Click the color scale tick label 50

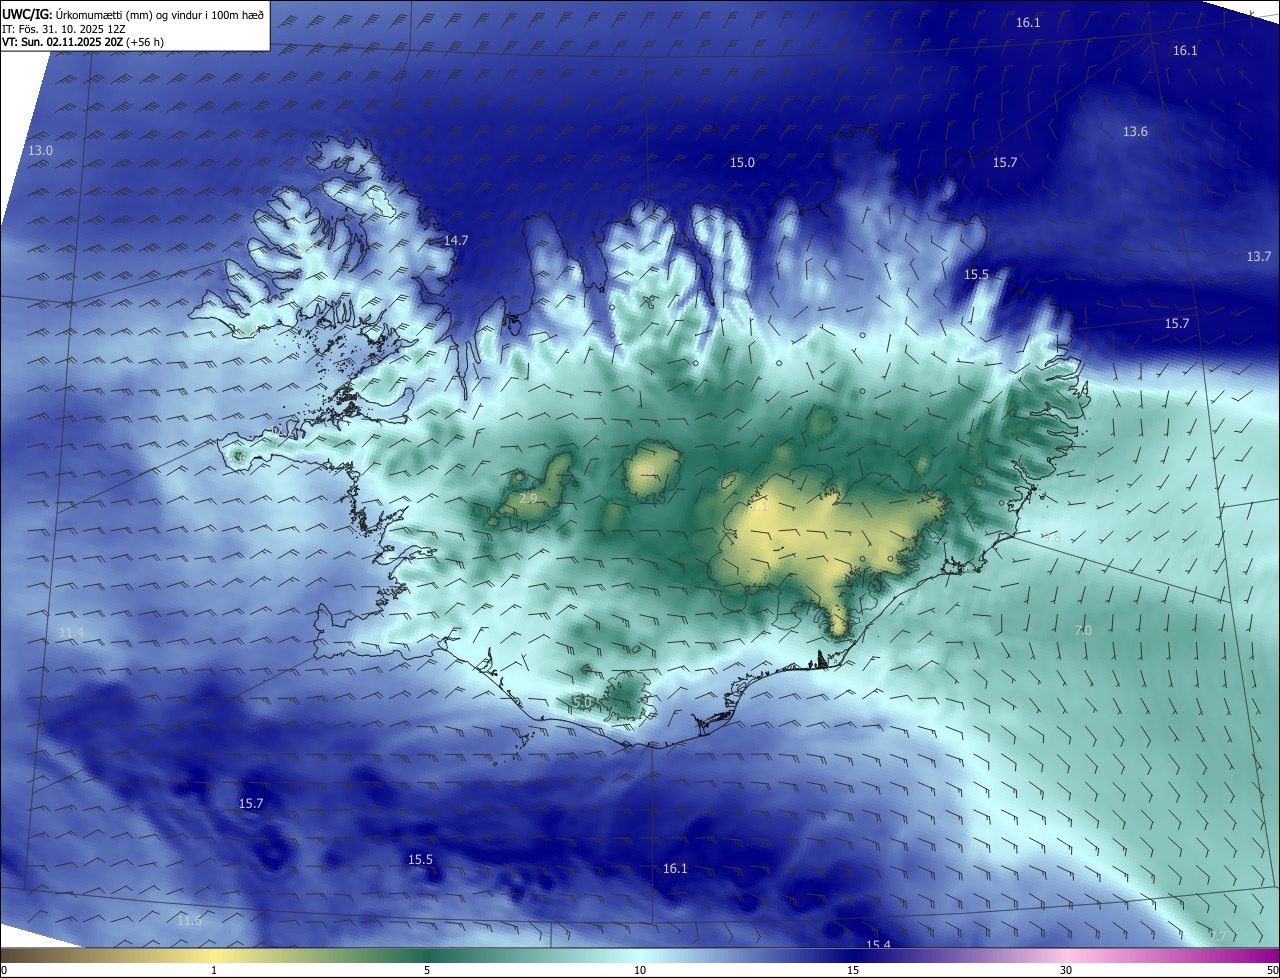click(1272, 970)
